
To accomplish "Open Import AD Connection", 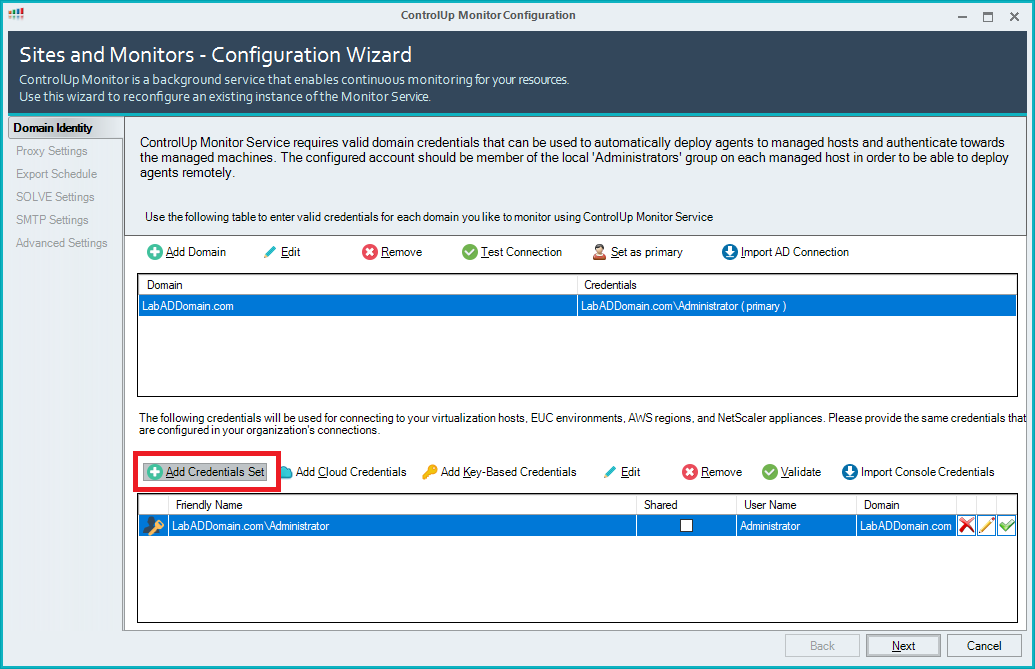I will tap(785, 252).
